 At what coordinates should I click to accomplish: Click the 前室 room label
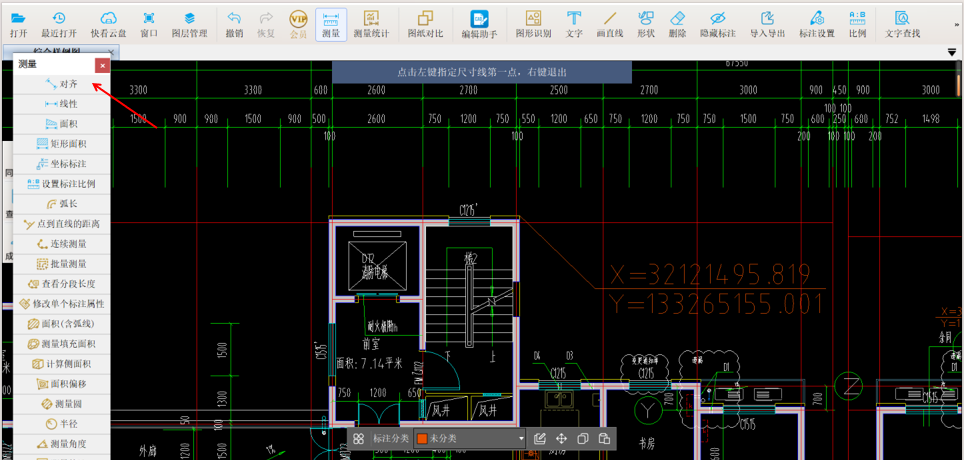click(371, 344)
